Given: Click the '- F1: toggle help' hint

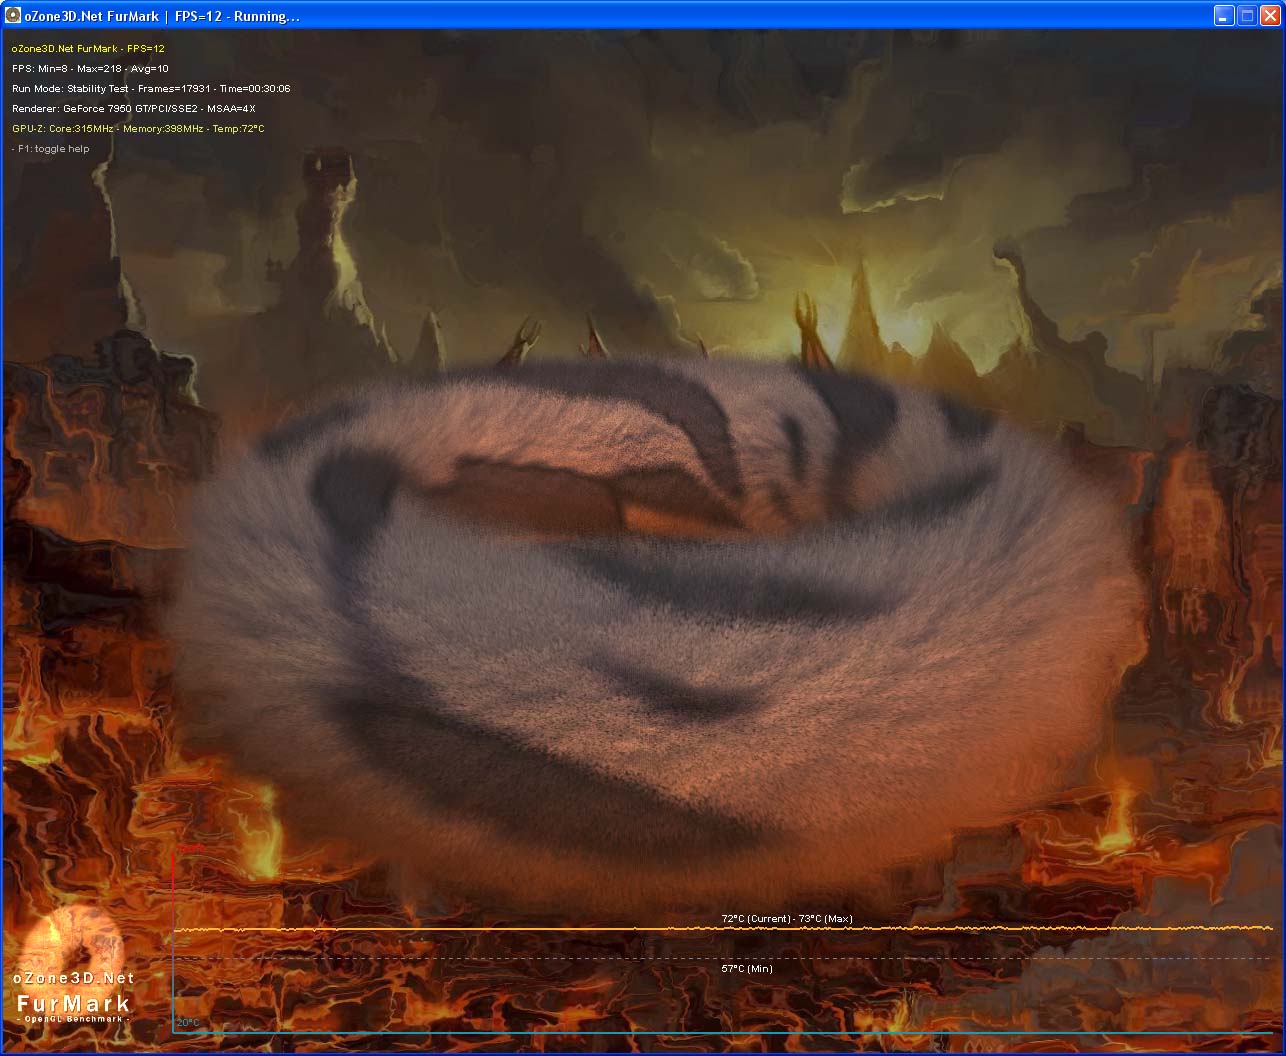Looking at the screenshot, I should pos(51,148).
